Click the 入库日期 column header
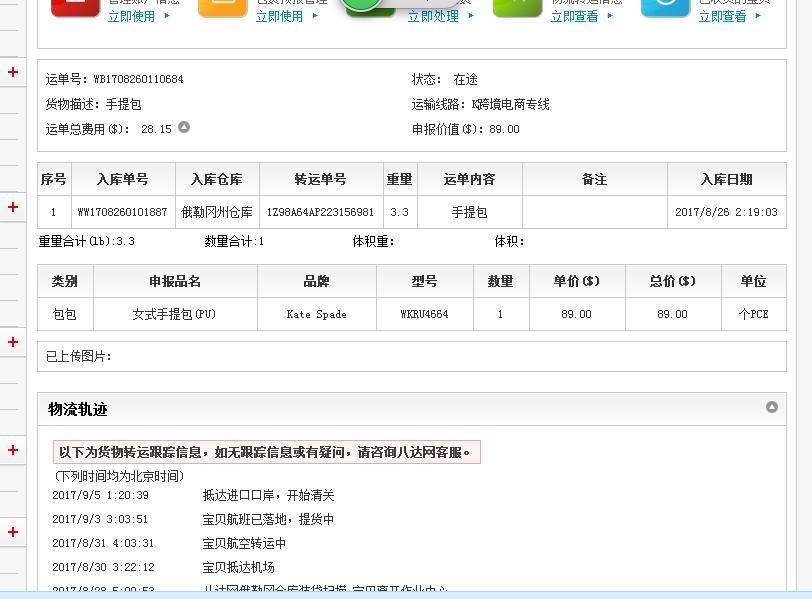 click(x=726, y=180)
